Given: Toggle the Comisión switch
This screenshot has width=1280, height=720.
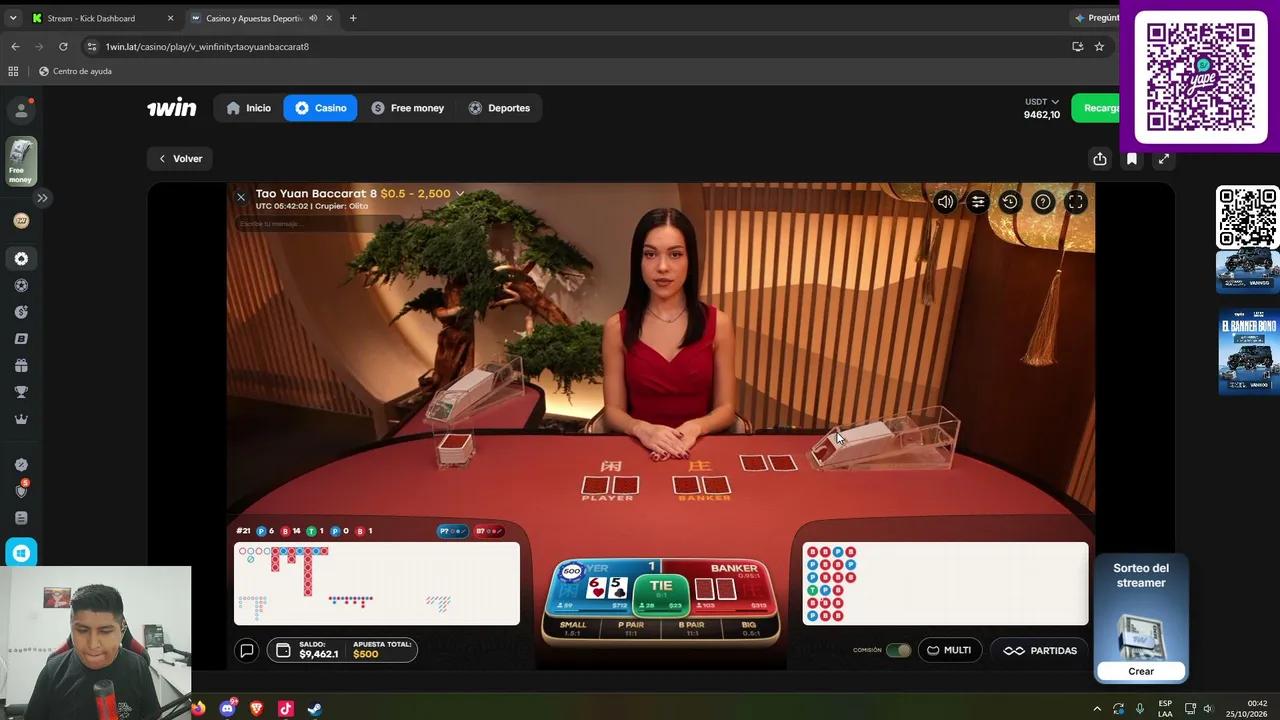Looking at the screenshot, I should pyautogui.click(x=898, y=650).
